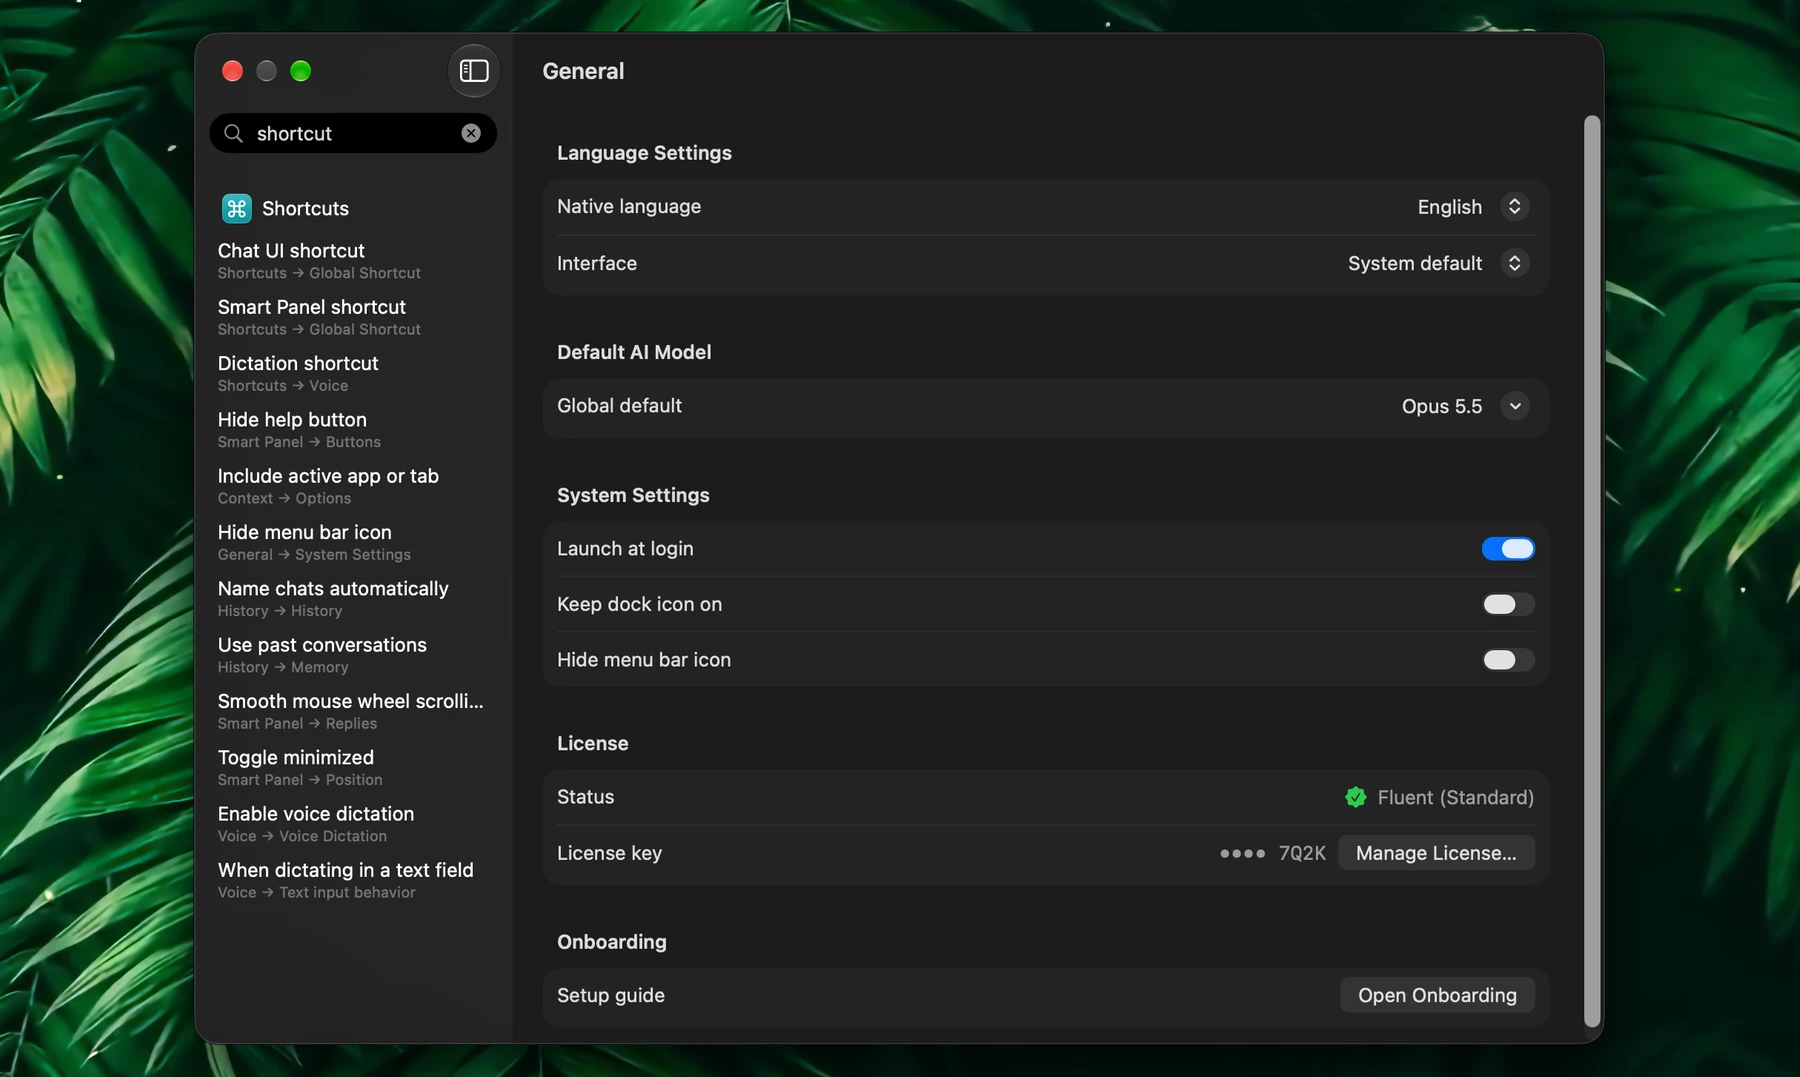Click the Default AI Model heading
1800x1077 pixels.
tap(634, 352)
